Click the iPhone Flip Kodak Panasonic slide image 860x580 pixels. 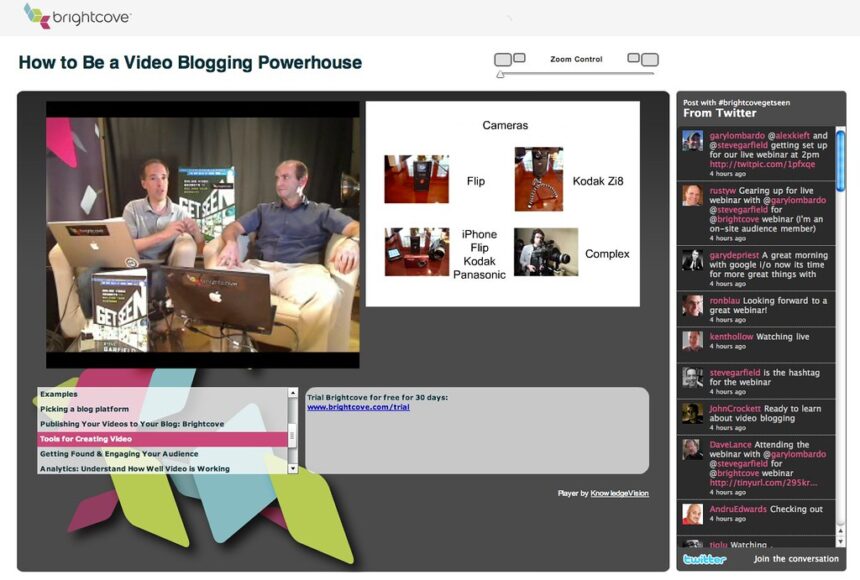417,252
